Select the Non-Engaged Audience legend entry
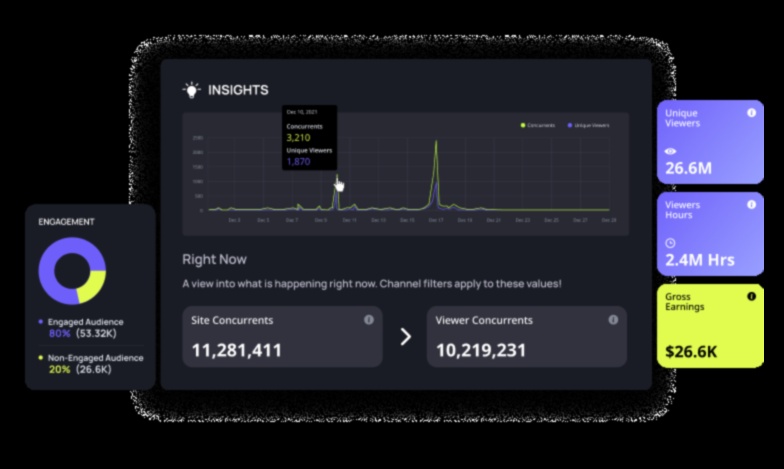The height and width of the screenshot is (469, 784). (92, 357)
